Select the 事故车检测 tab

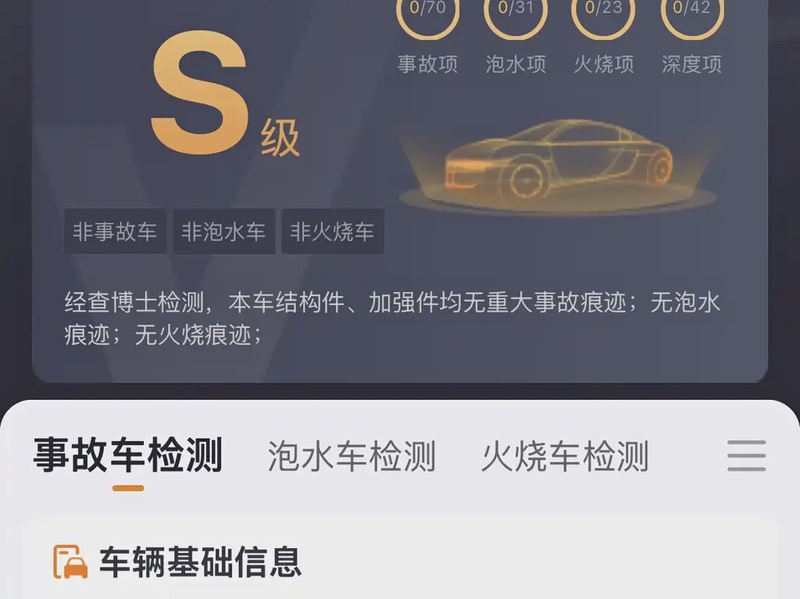click(128, 455)
